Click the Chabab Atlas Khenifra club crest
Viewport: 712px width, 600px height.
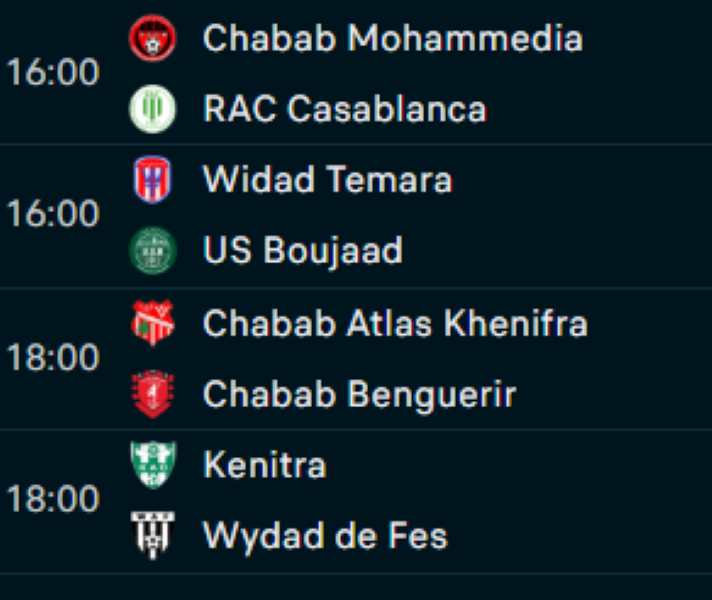click(153, 323)
